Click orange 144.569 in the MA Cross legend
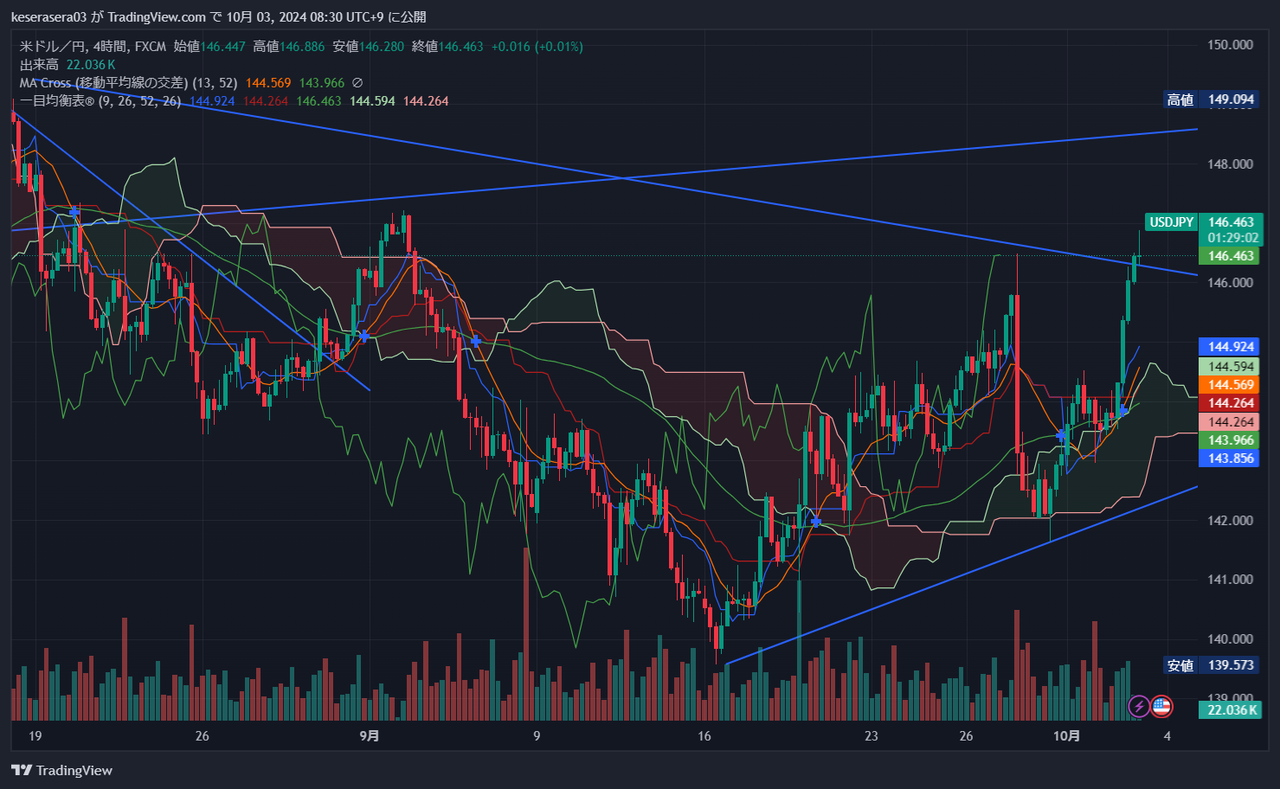The width and height of the screenshot is (1280, 789). [267, 83]
